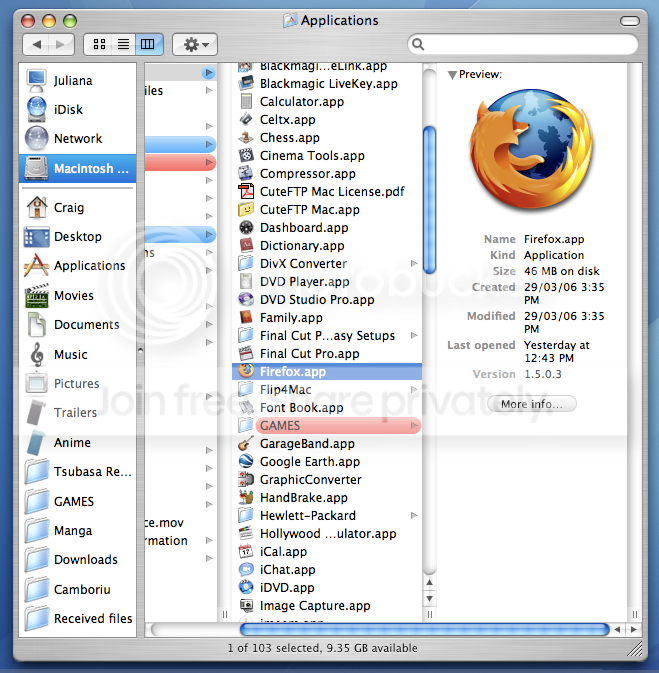Select GraphicConverter in the list
The height and width of the screenshot is (673, 659).
[327, 480]
